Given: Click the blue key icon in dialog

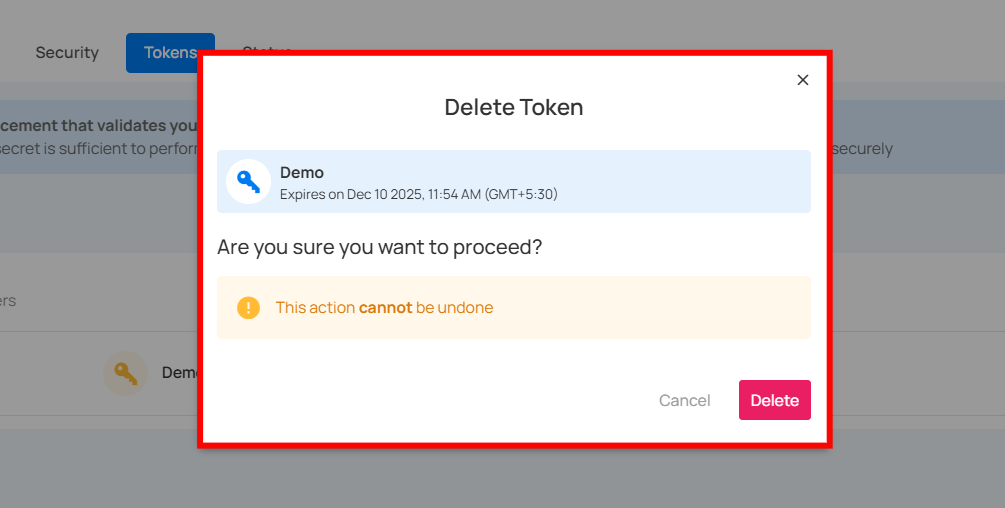Looking at the screenshot, I should tap(248, 182).
